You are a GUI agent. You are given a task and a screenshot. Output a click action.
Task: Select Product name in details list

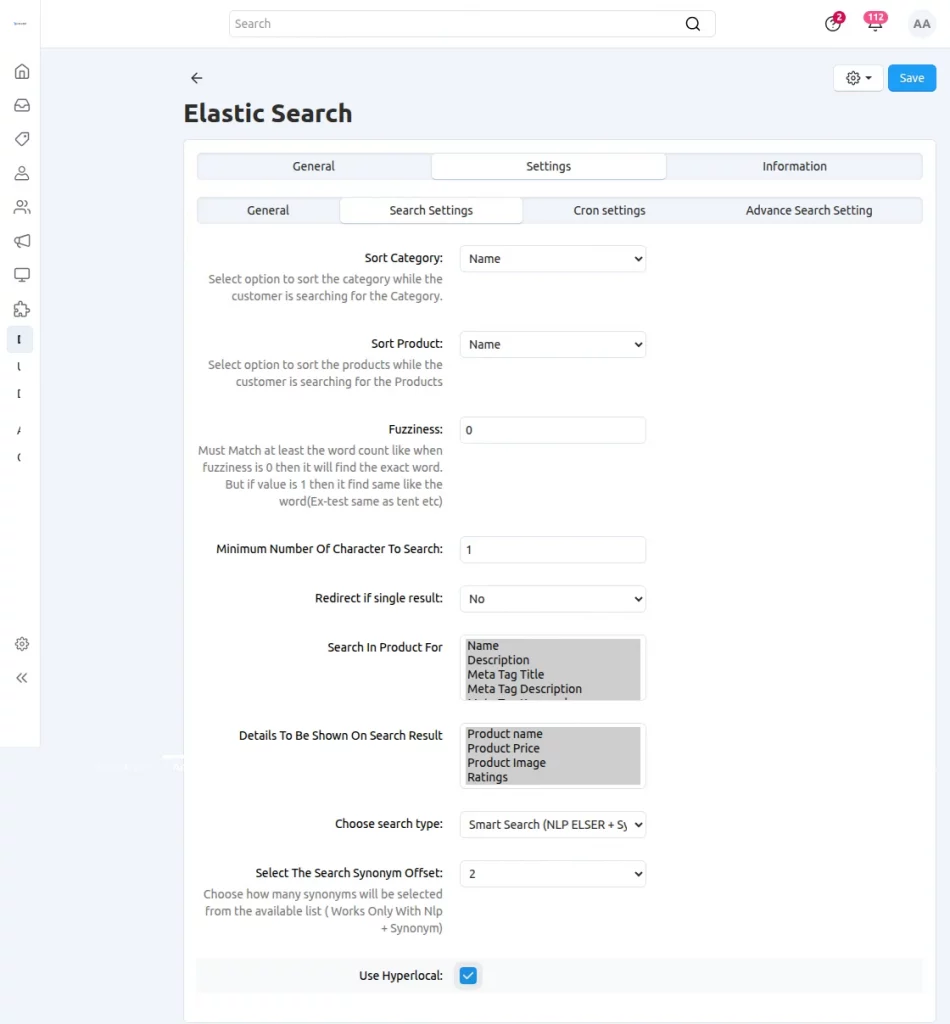click(552, 734)
